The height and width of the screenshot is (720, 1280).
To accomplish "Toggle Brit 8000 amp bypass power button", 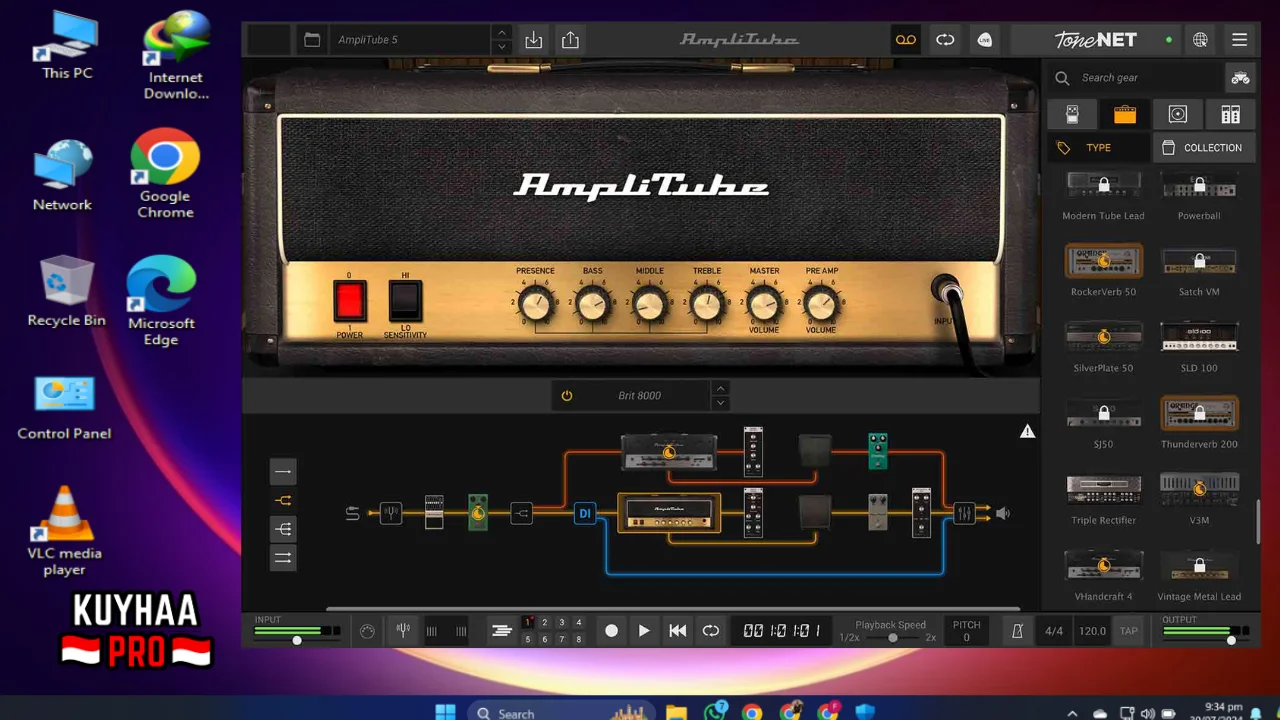I will [x=567, y=396].
